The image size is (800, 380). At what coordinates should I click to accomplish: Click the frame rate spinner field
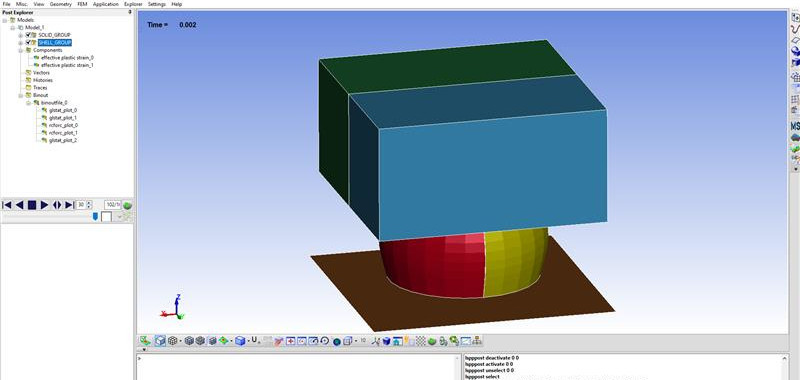[81, 205]
